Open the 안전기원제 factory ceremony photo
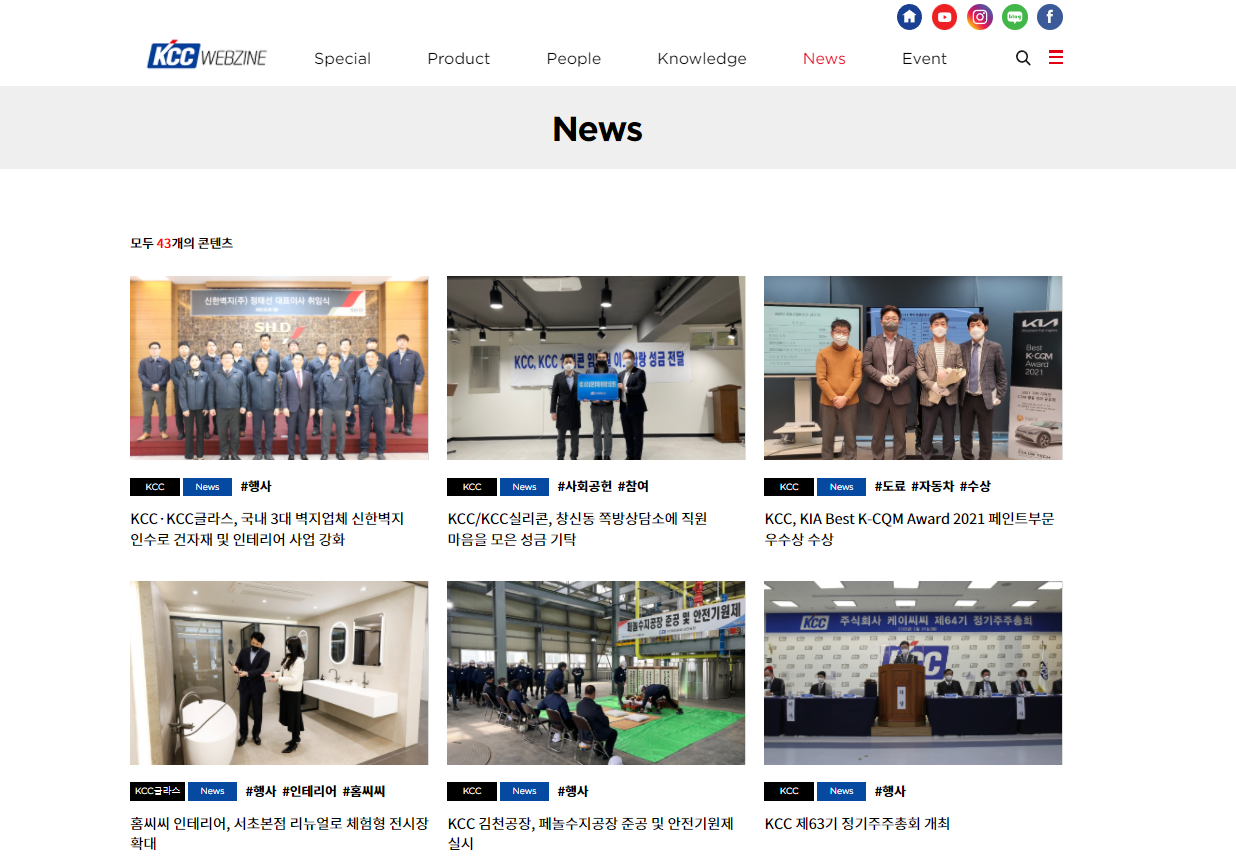The width and height of the screenshot is (1236, 868). click(x=596, y=673)
